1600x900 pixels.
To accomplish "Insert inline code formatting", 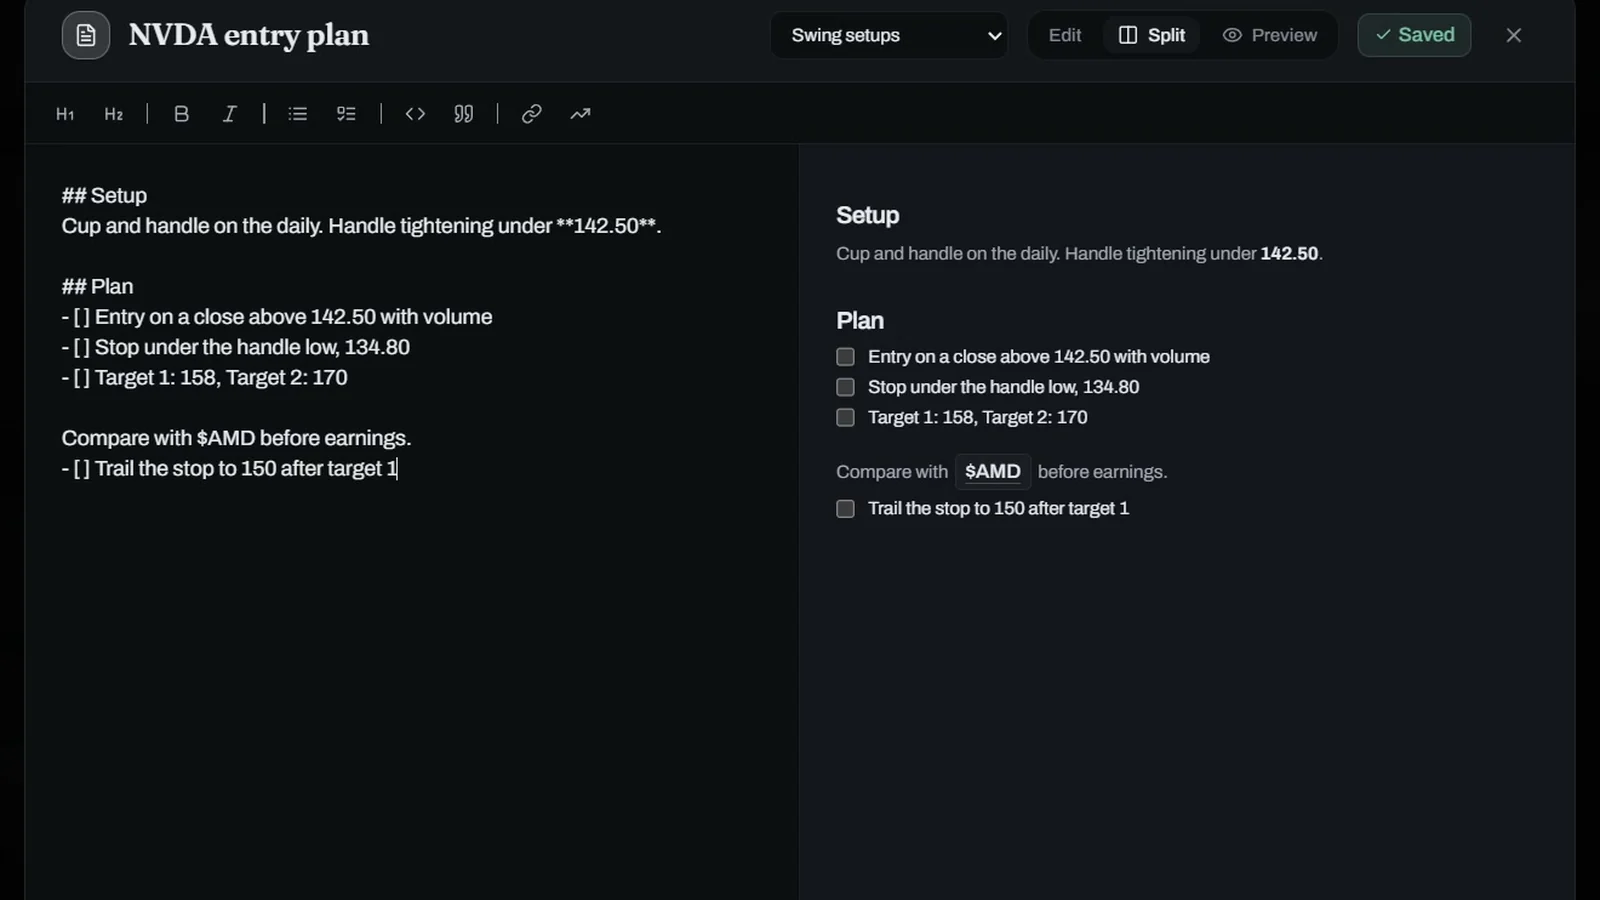I will click(x=415, y=114).
